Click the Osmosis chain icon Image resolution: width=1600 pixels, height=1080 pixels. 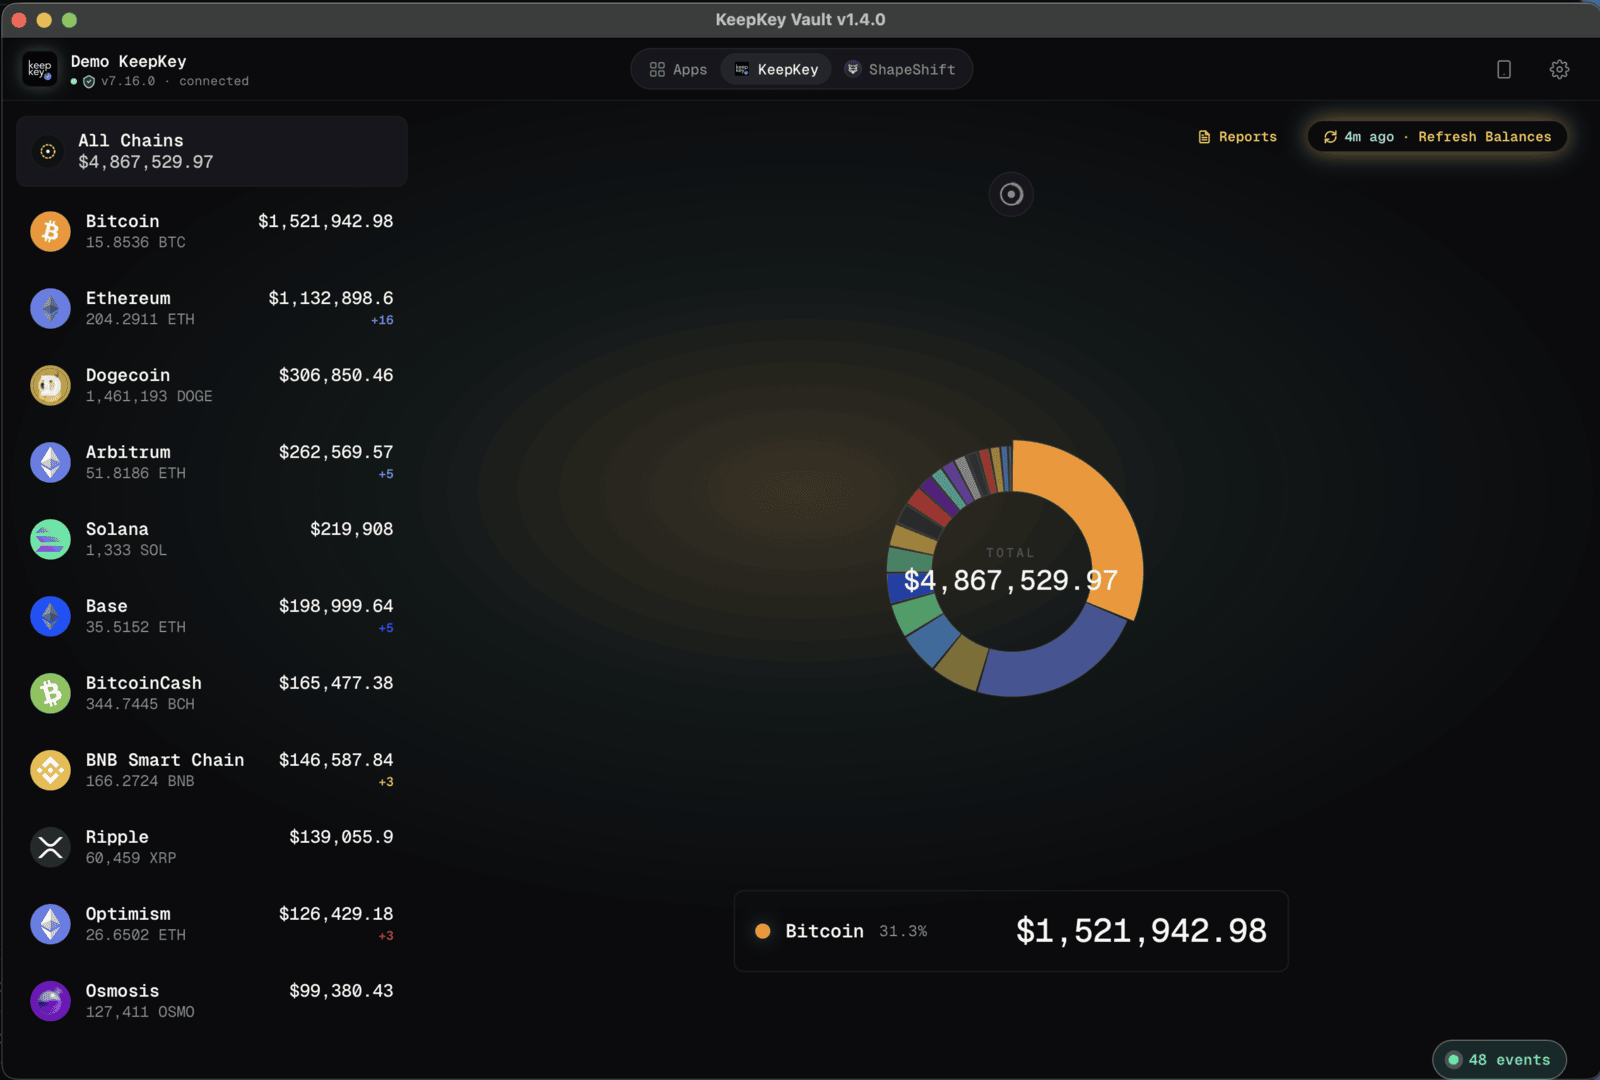coord(50,1001)
